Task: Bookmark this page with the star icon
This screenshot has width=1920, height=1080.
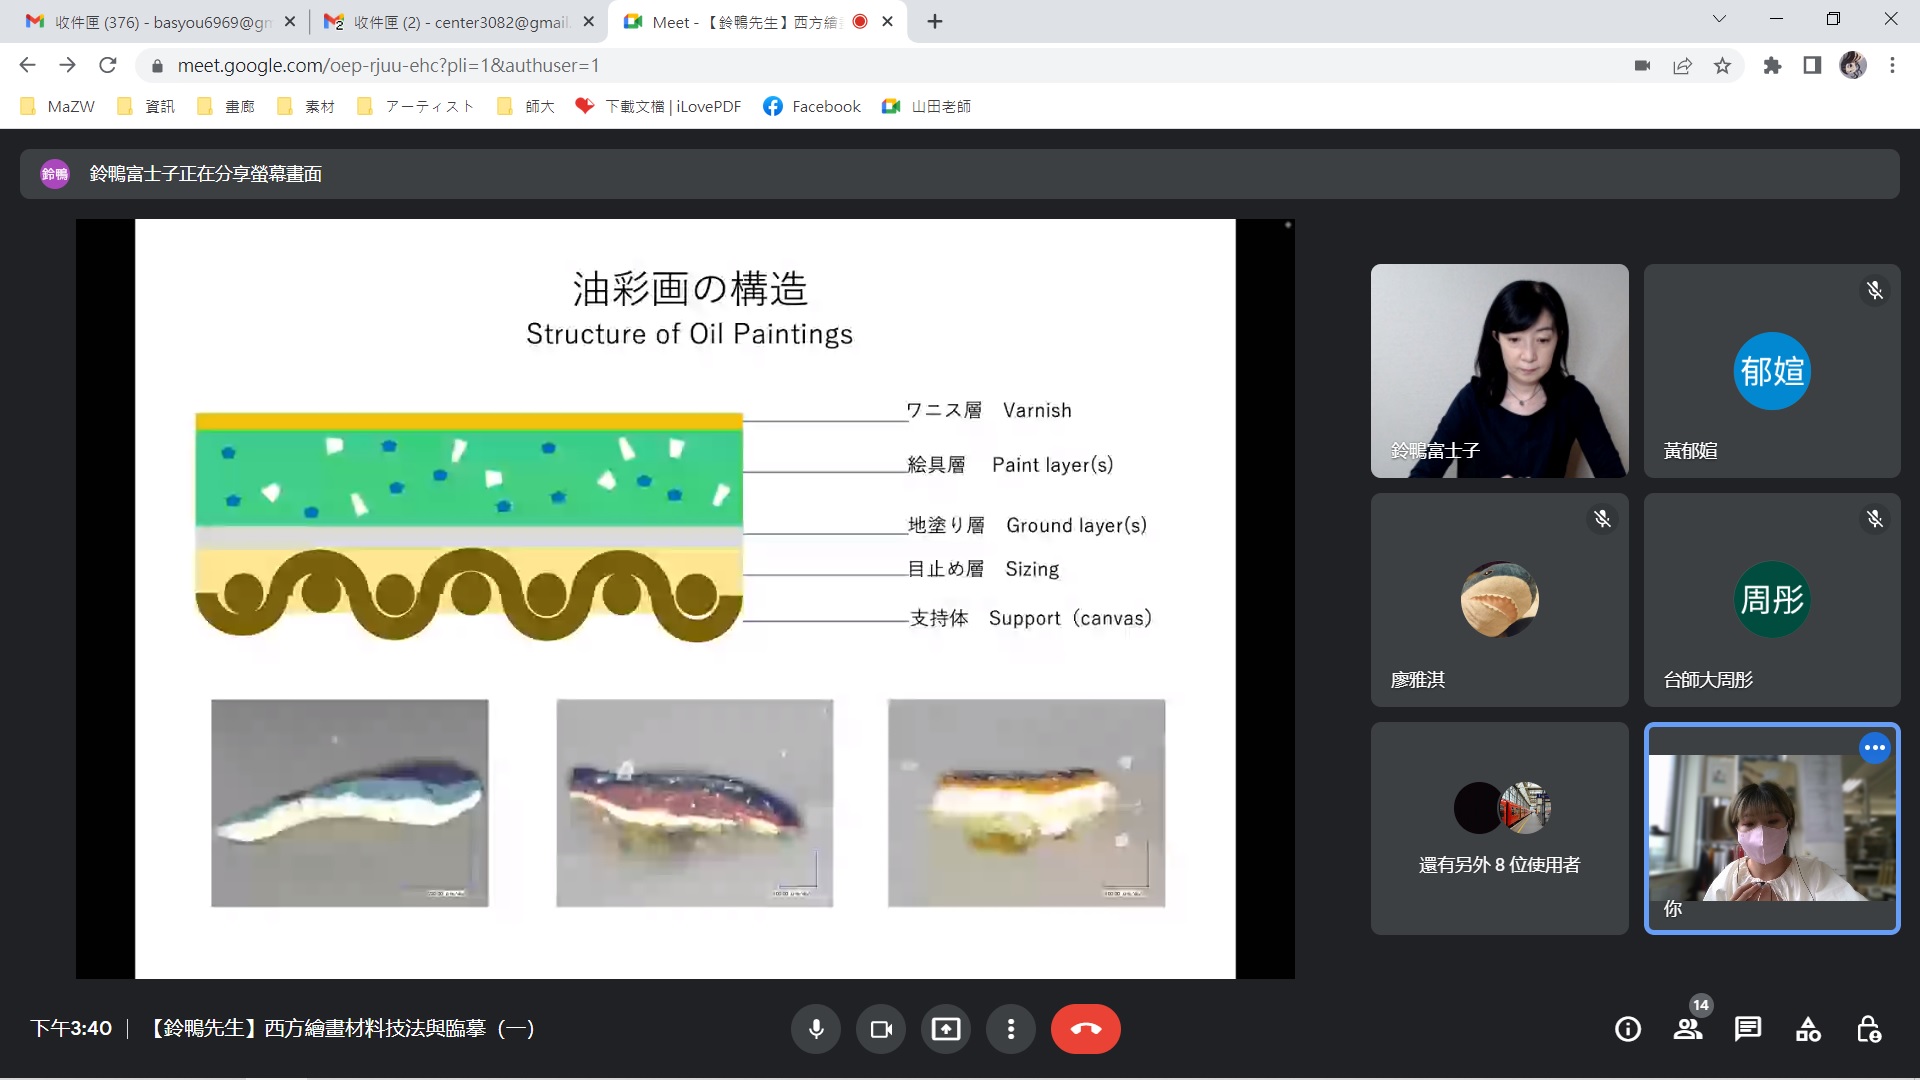Action: point(1722,66)
